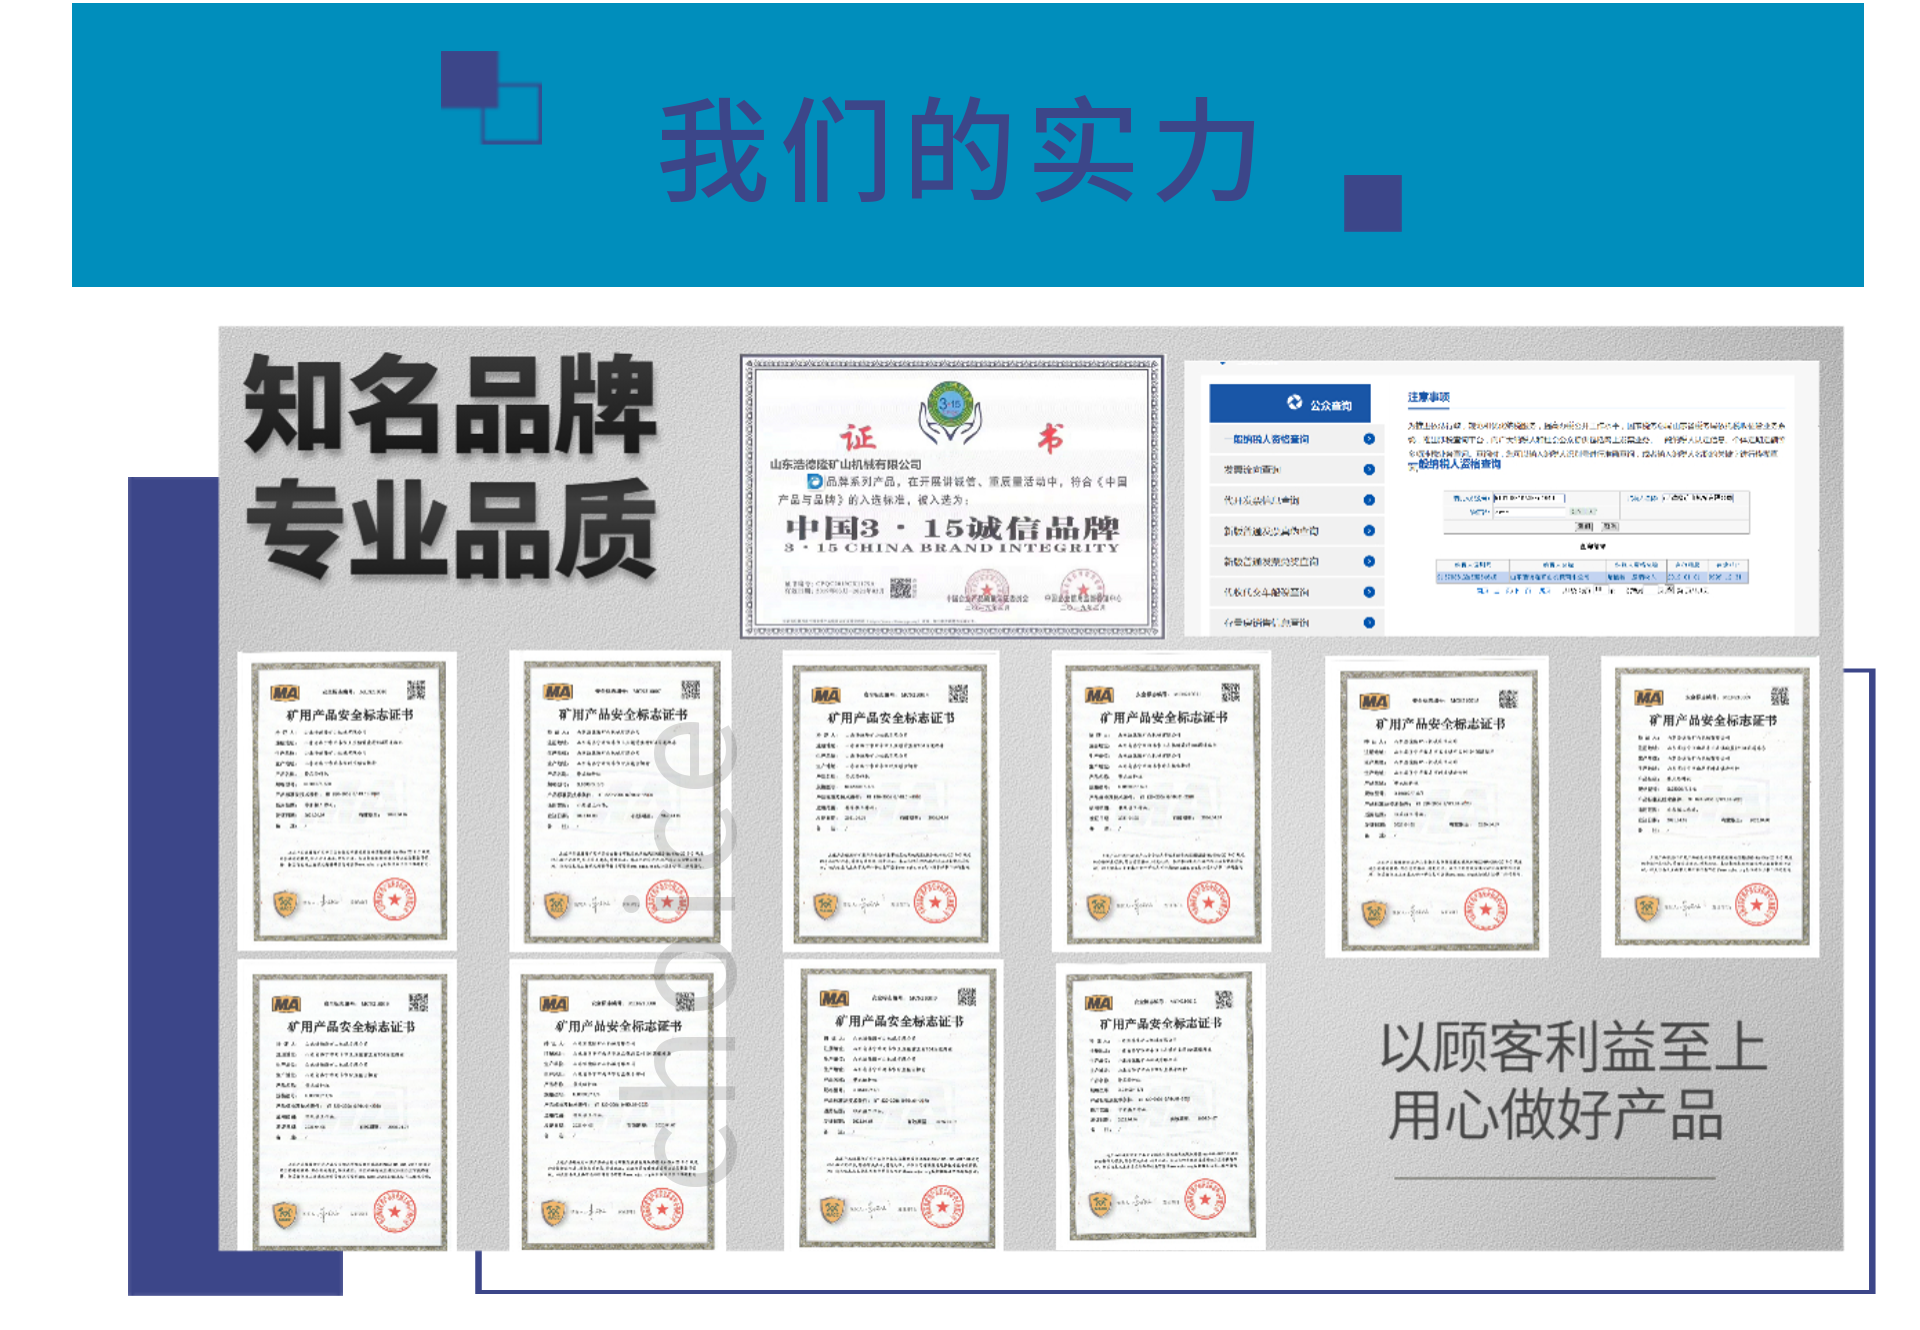Click the MA logo on top-left mining certificate
Screen dimensions: 1920x1330
(x=285, y=692)
